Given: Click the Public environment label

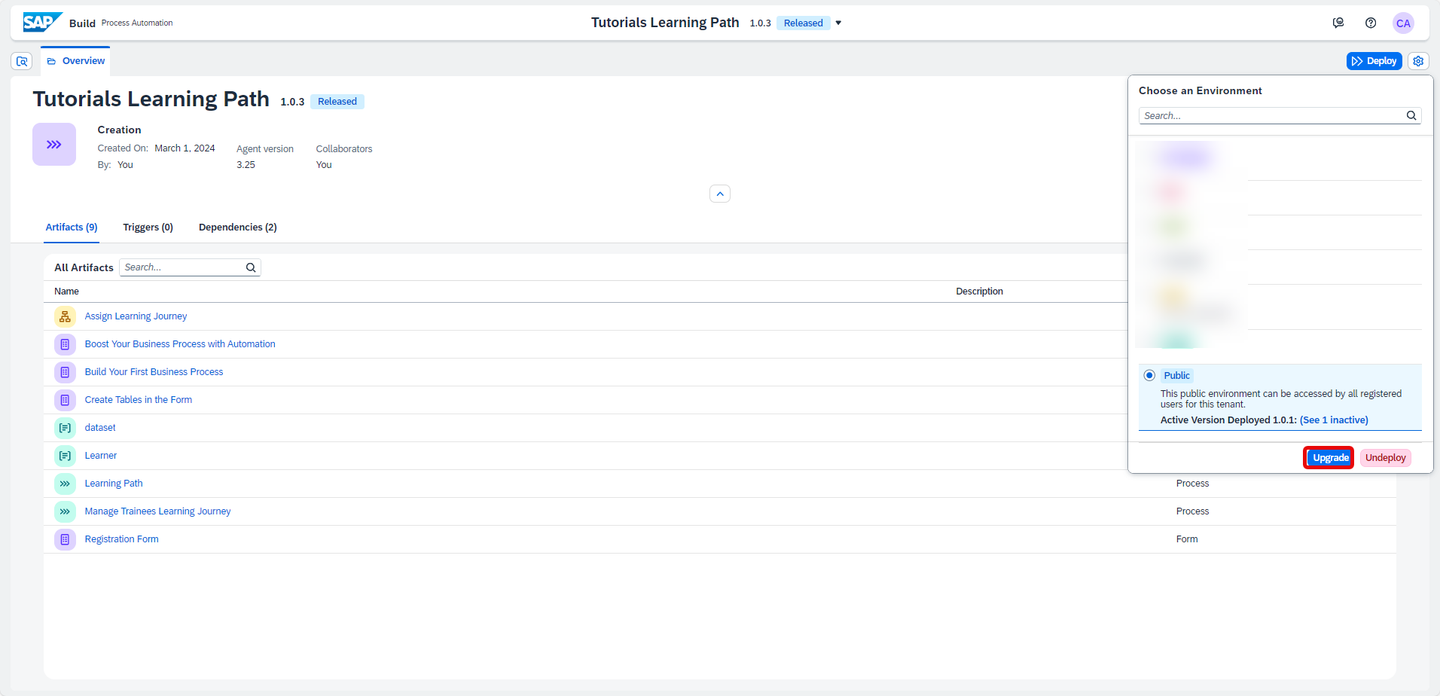Looking at the screenshot, I should click(1177, 376).
